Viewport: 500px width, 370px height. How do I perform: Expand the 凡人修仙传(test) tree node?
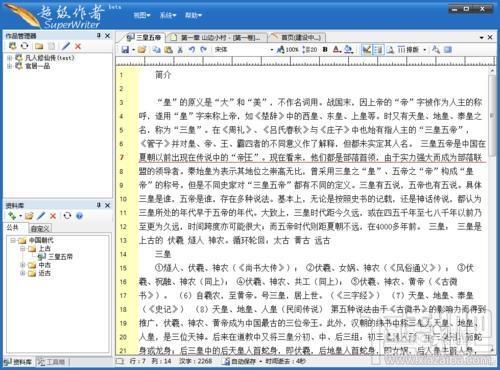9,58
